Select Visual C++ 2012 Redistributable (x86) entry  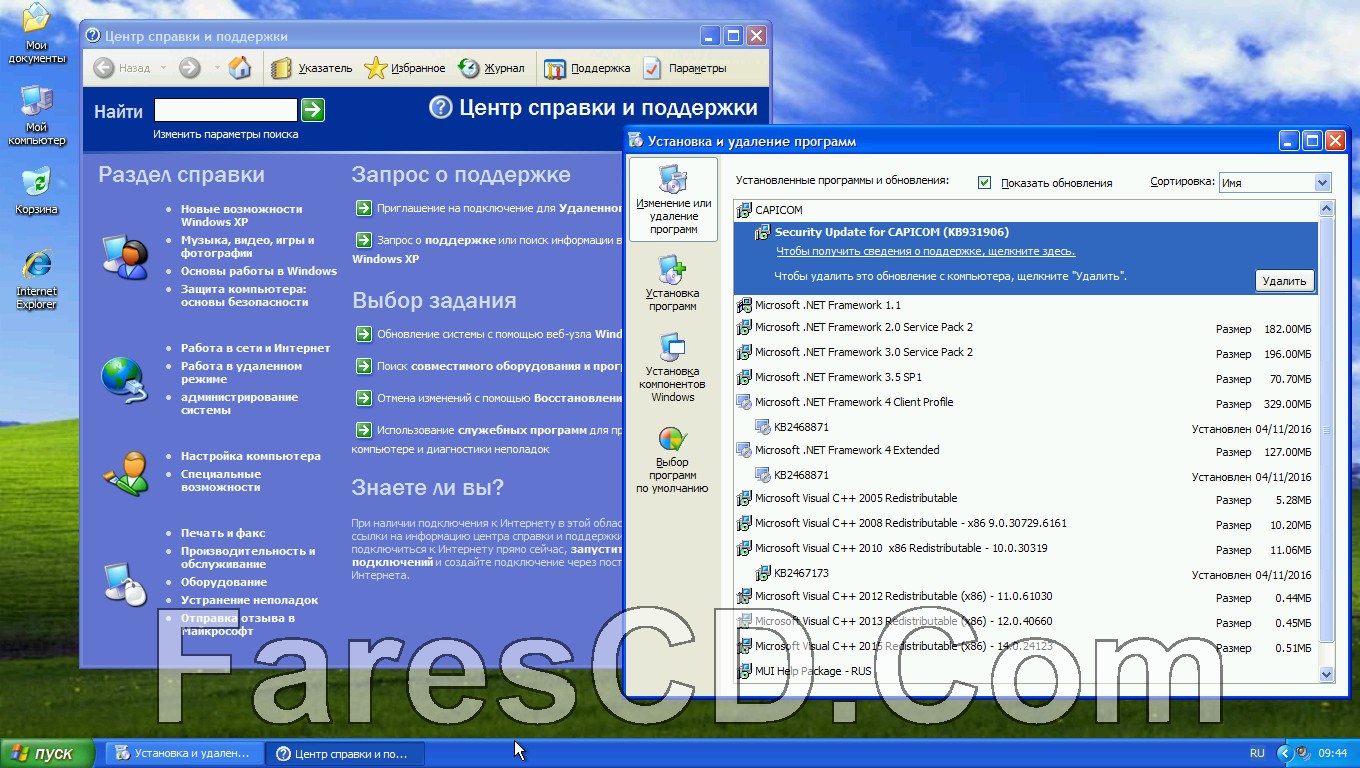coord(1026,597)
